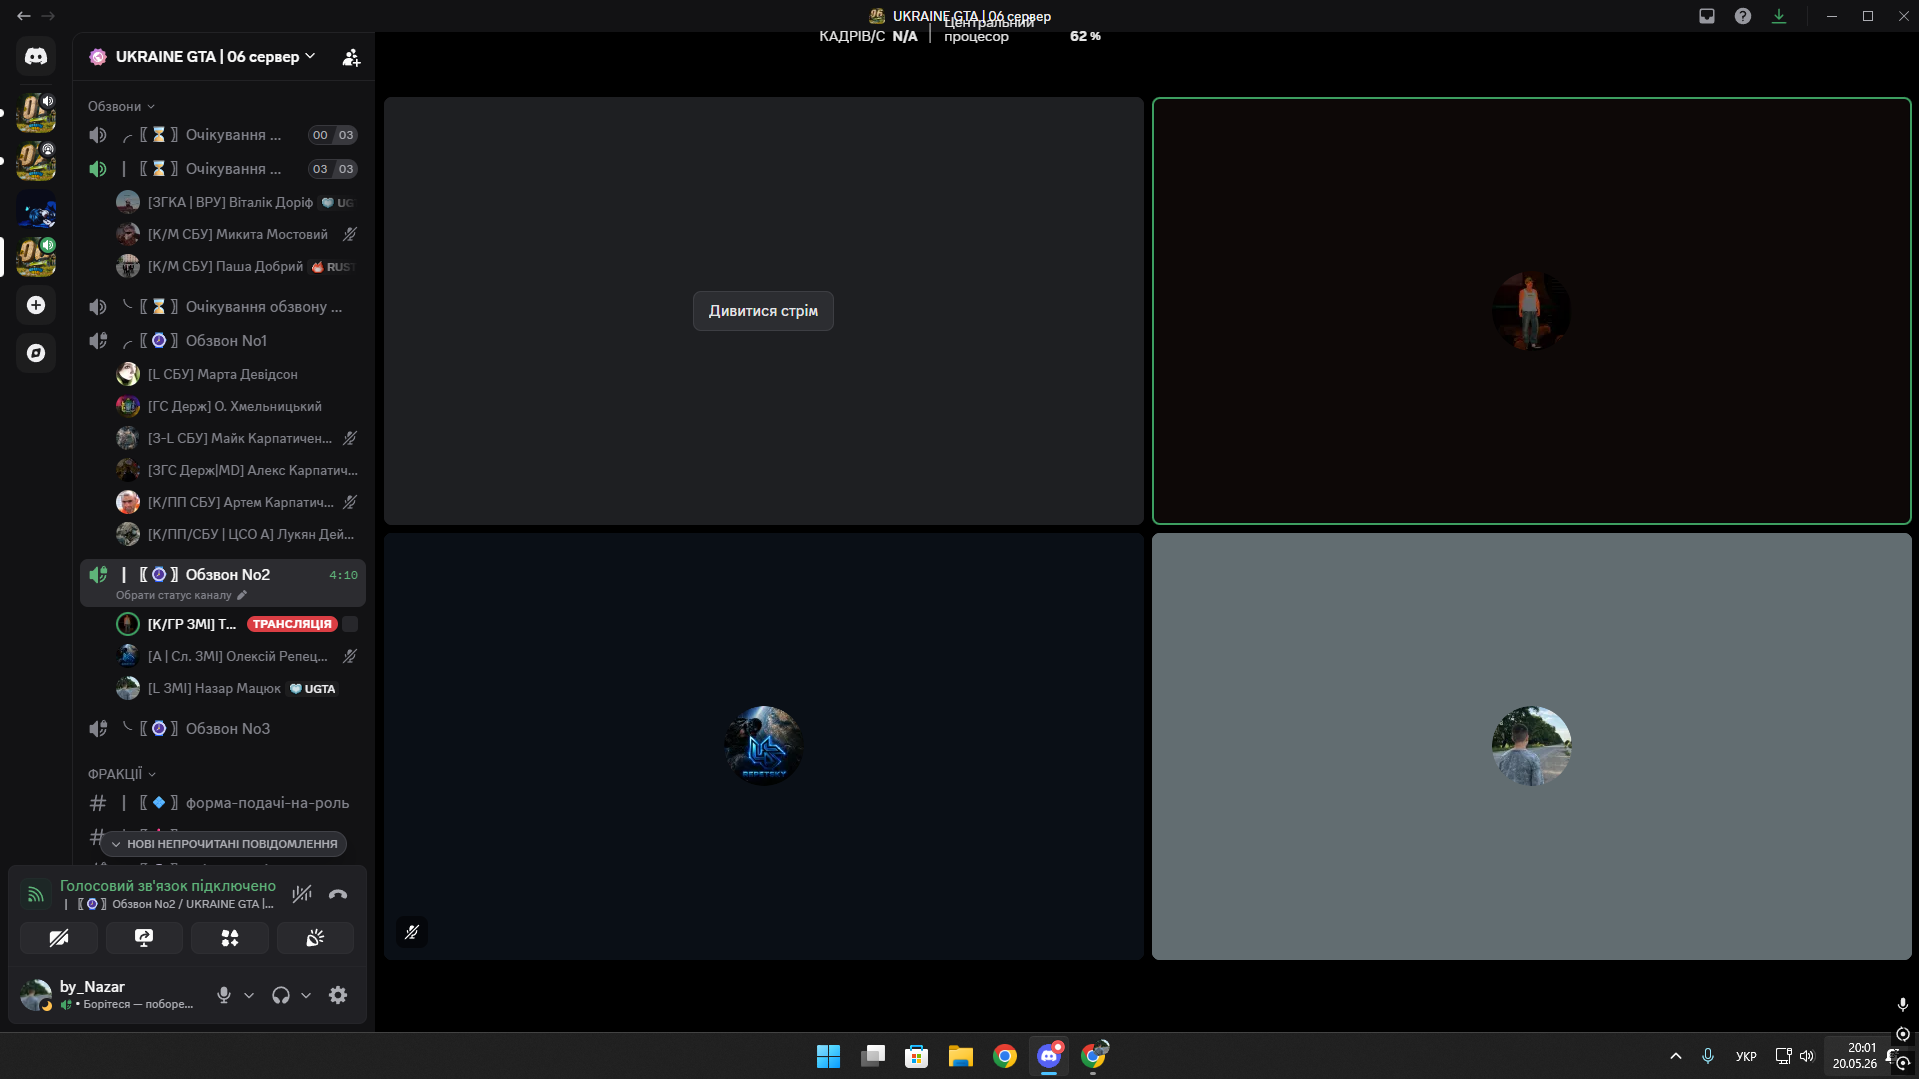Select user [К/ПП СБУ] Артем Карпатич...
The width and height of the screenshot is (1919, 1079).
(x=237, y=502)
